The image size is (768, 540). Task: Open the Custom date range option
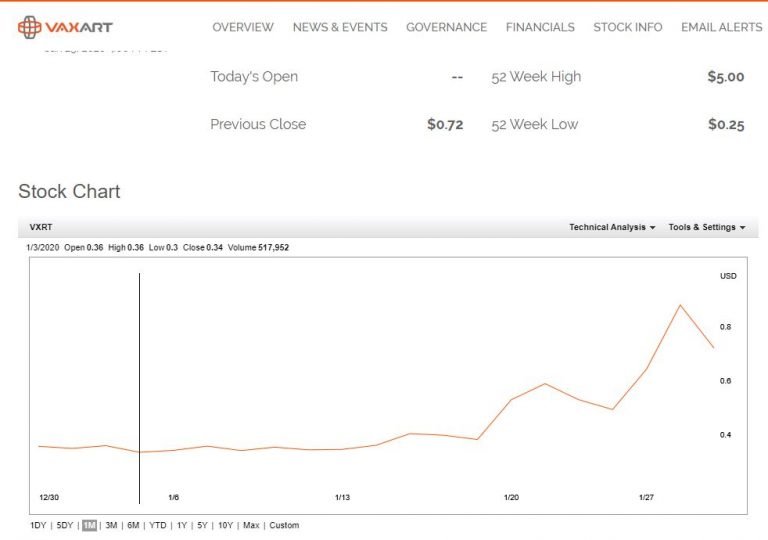(284, 525)
